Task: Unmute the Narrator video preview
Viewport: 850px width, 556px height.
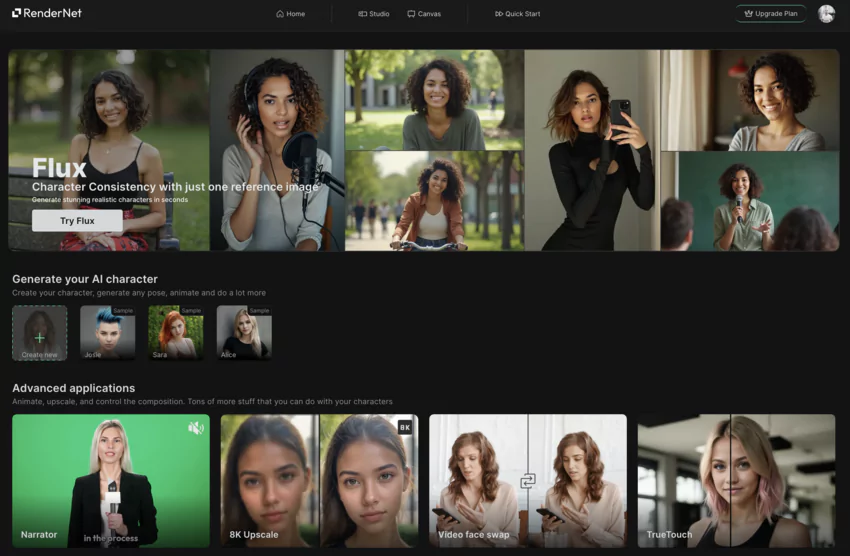Action: (195, 428)
